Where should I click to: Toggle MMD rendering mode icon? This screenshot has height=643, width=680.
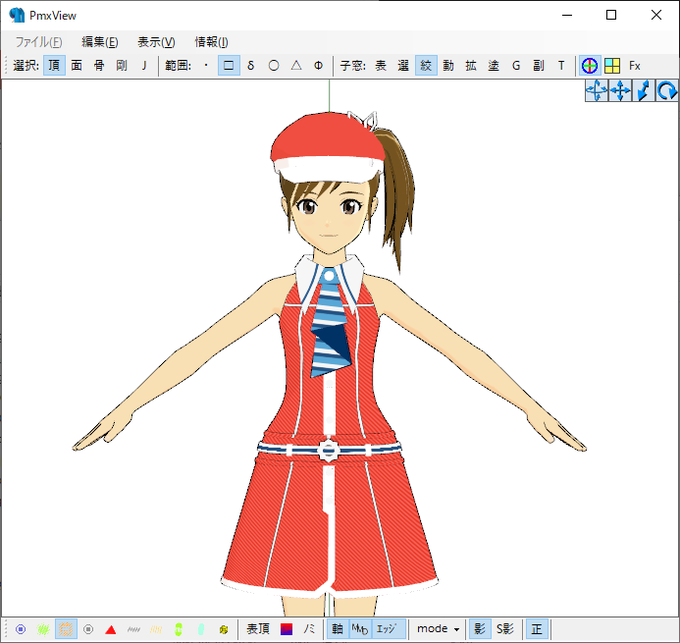360,629
